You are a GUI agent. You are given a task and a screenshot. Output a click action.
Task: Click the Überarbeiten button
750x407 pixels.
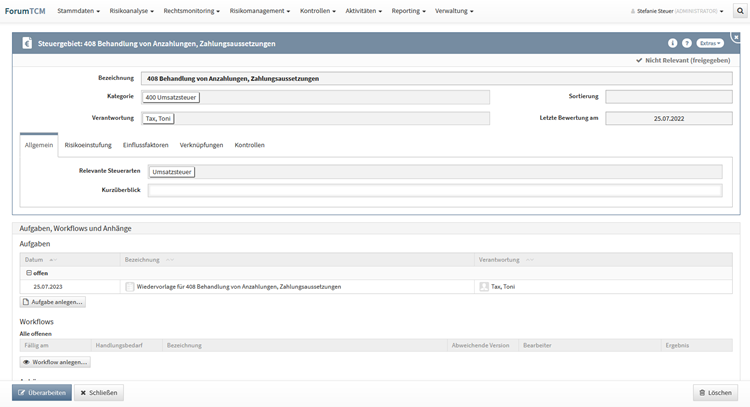tap(42, 393)
